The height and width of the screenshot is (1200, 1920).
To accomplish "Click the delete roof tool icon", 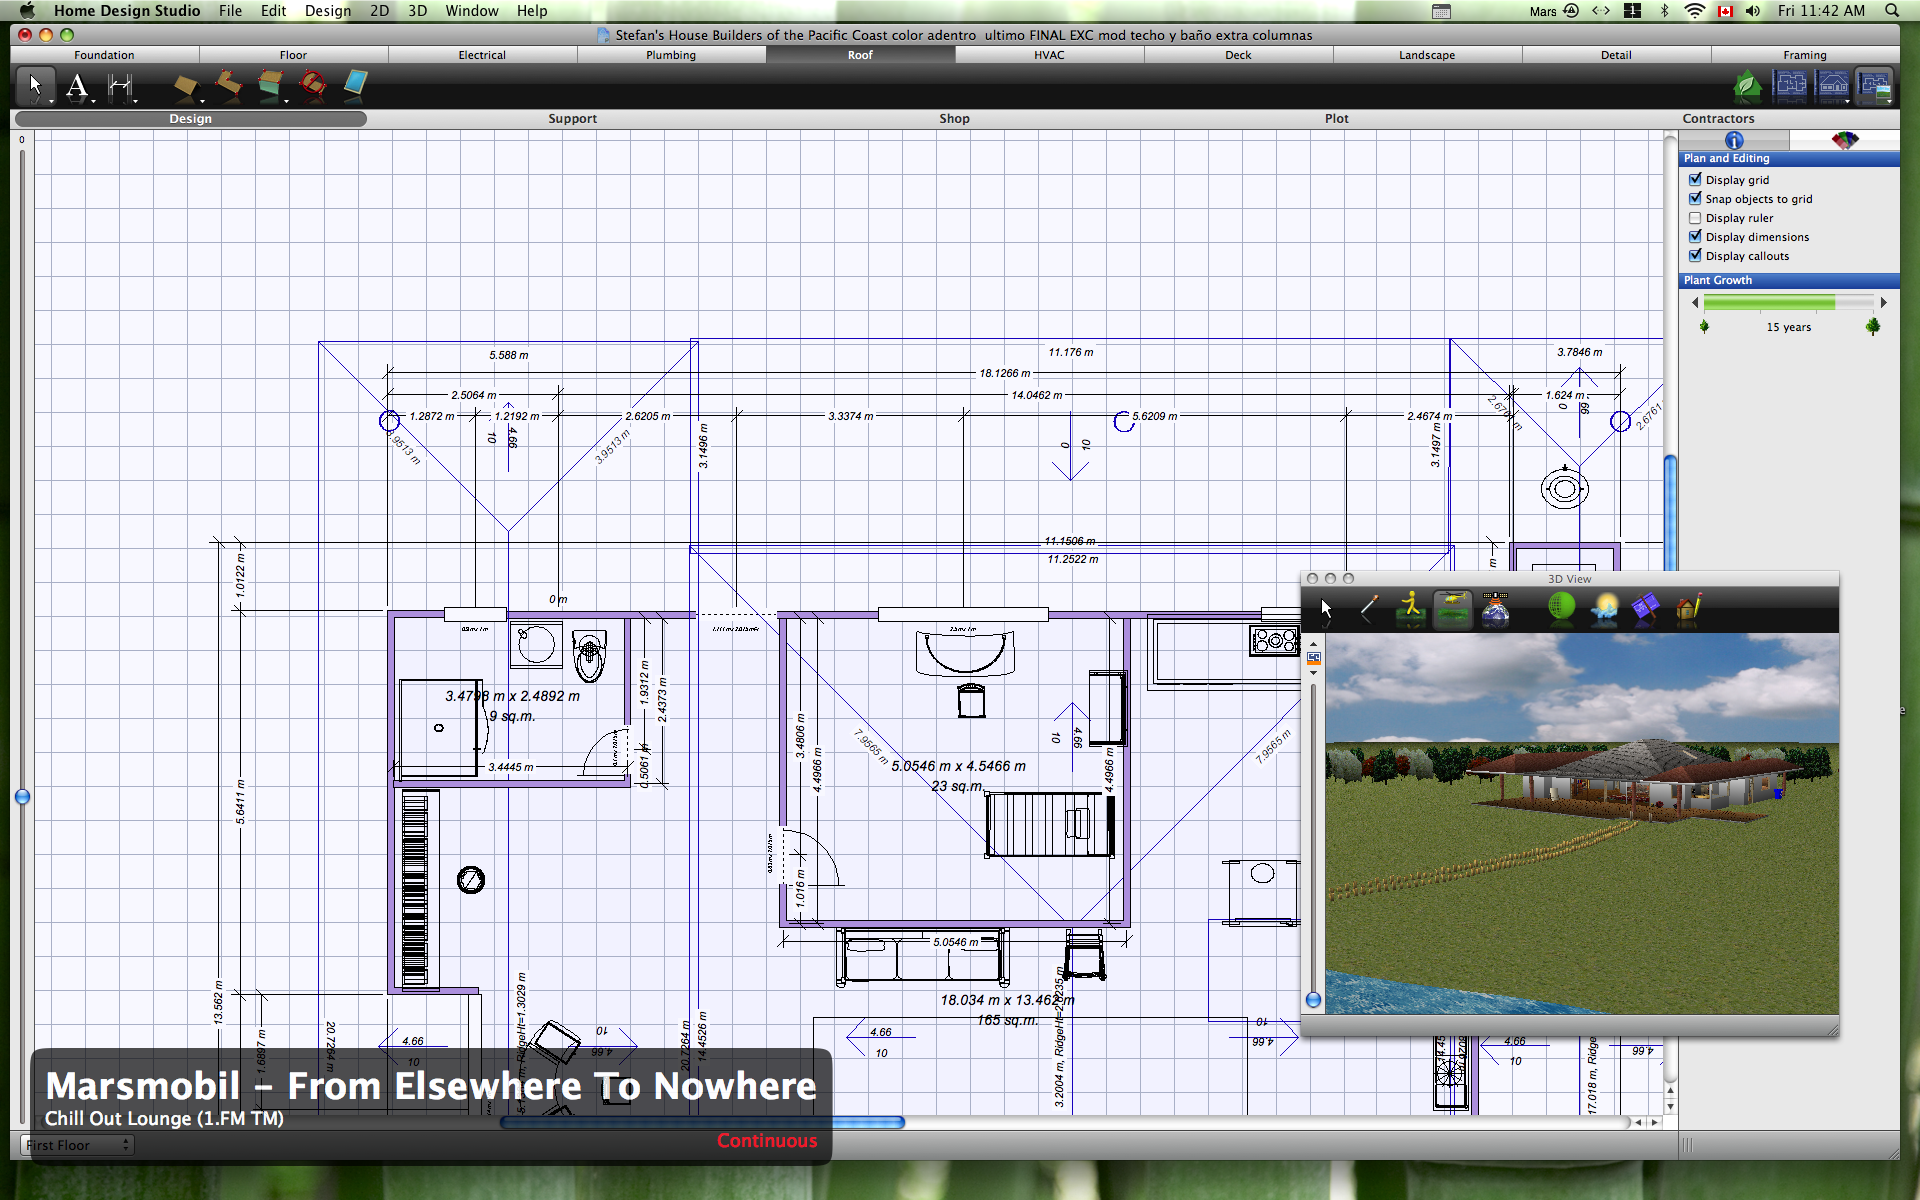I will pyautogui.click(x=313, y=85).
